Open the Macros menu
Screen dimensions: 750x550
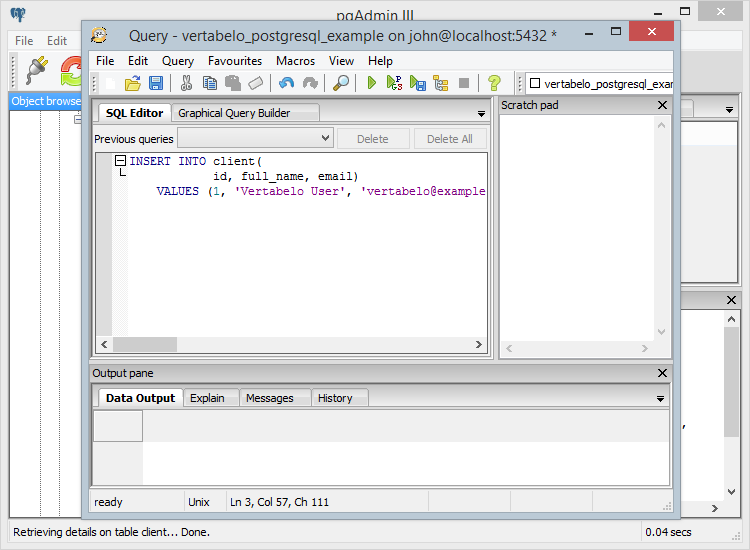point(295,61)
